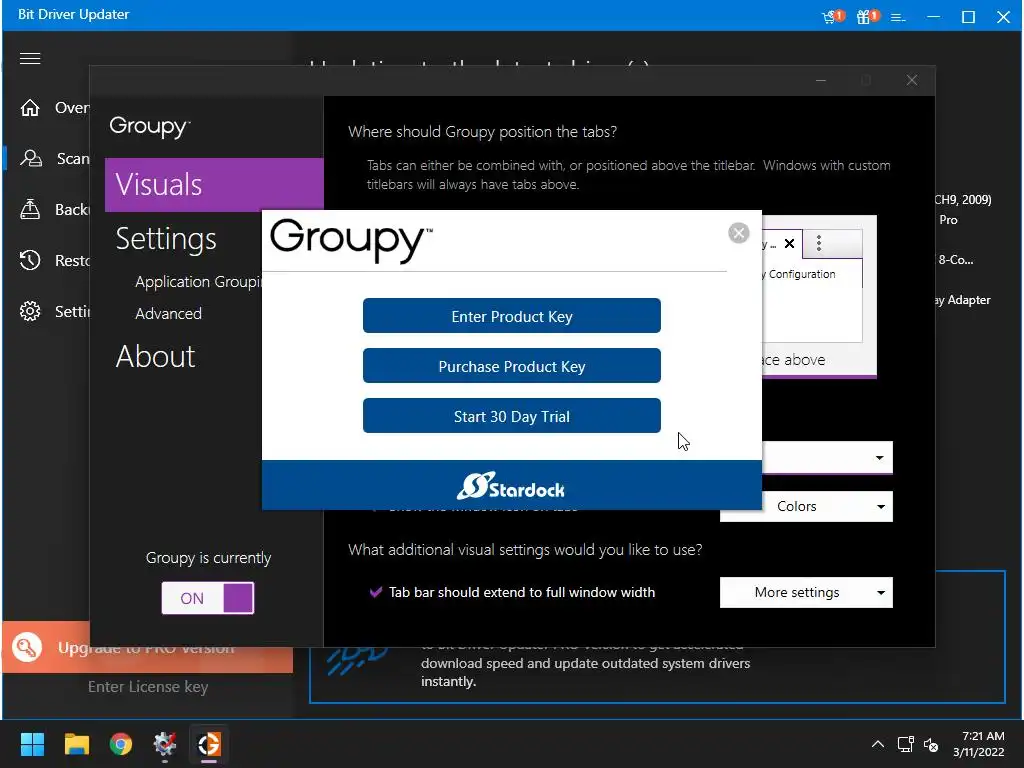
Task: Click the 'Groupy is currently' status text
Action: pyautogui.click(x=208, y=558)
